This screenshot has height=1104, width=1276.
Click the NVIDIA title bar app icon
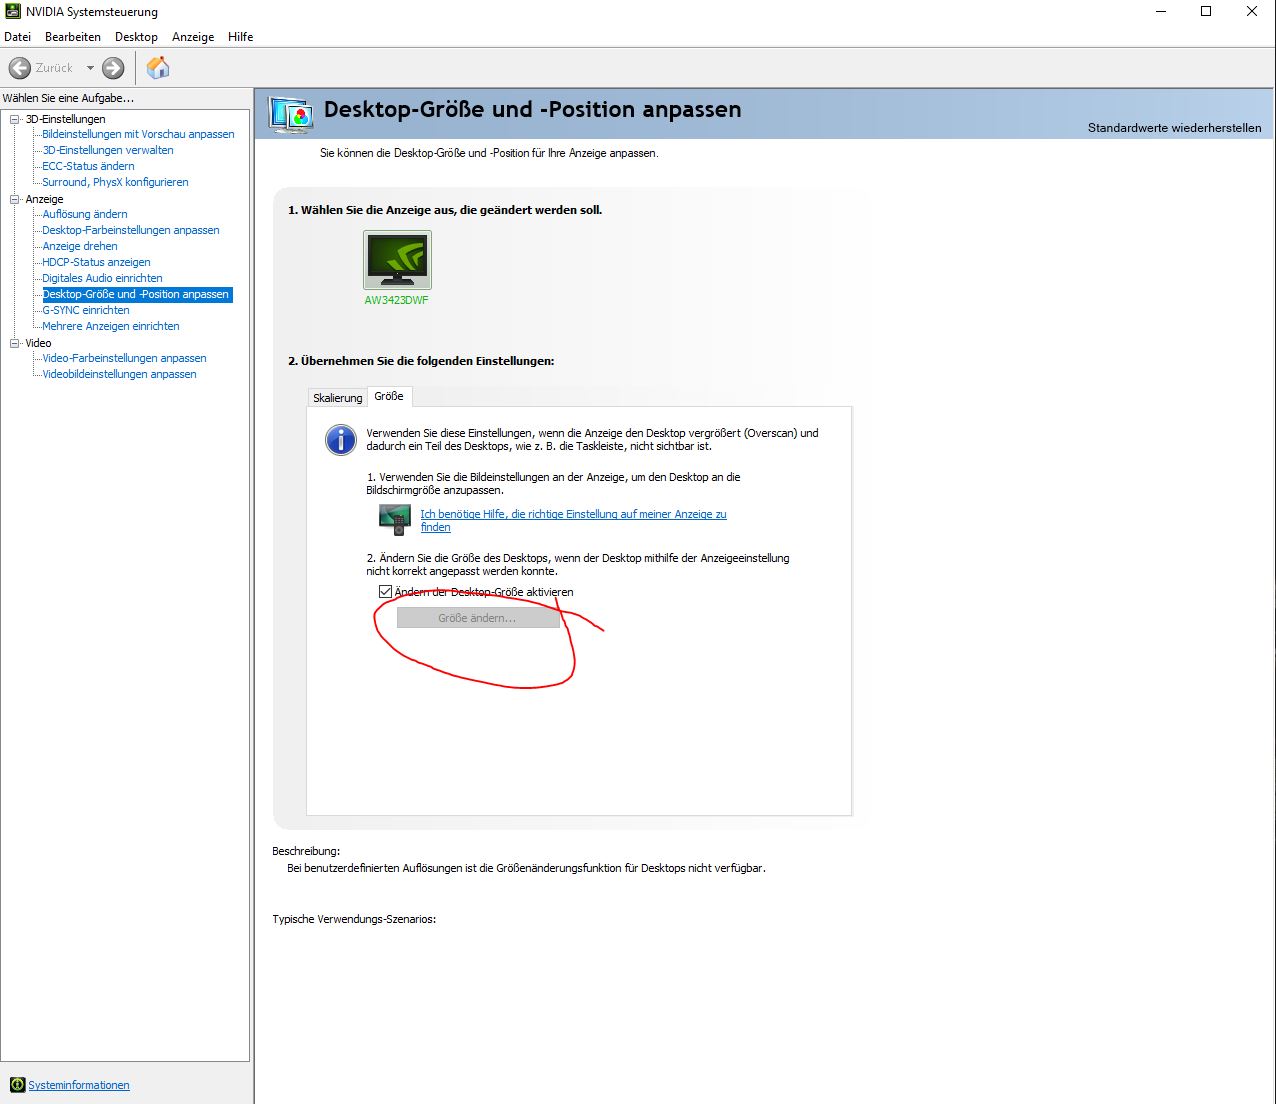click(13, 12)
